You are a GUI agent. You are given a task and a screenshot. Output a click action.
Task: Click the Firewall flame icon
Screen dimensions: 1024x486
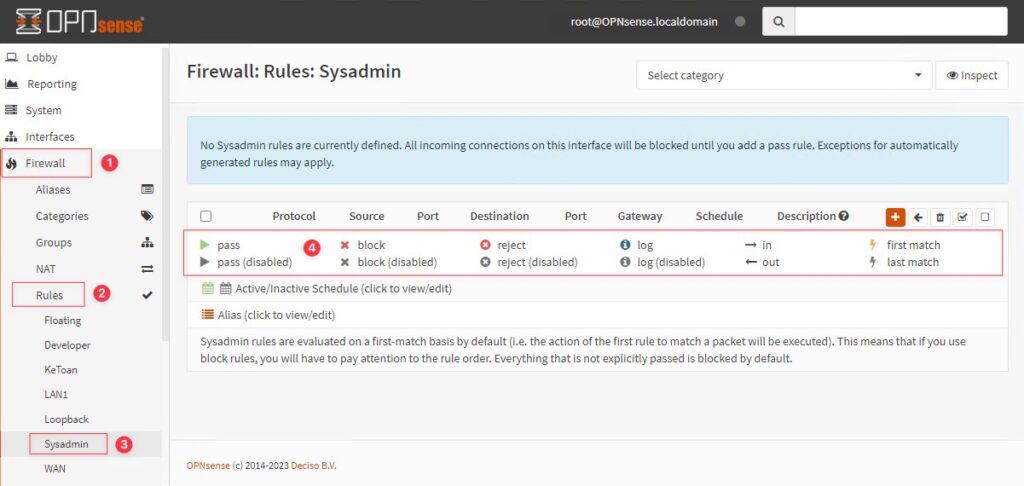(x=11, y=163)
